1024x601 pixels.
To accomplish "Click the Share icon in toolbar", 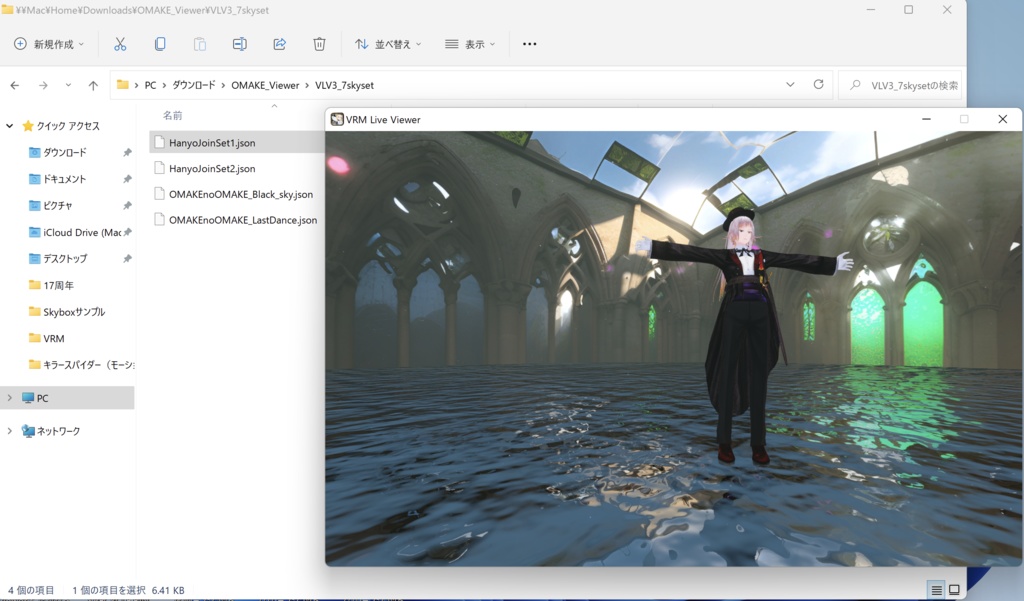I will [279, 44].
